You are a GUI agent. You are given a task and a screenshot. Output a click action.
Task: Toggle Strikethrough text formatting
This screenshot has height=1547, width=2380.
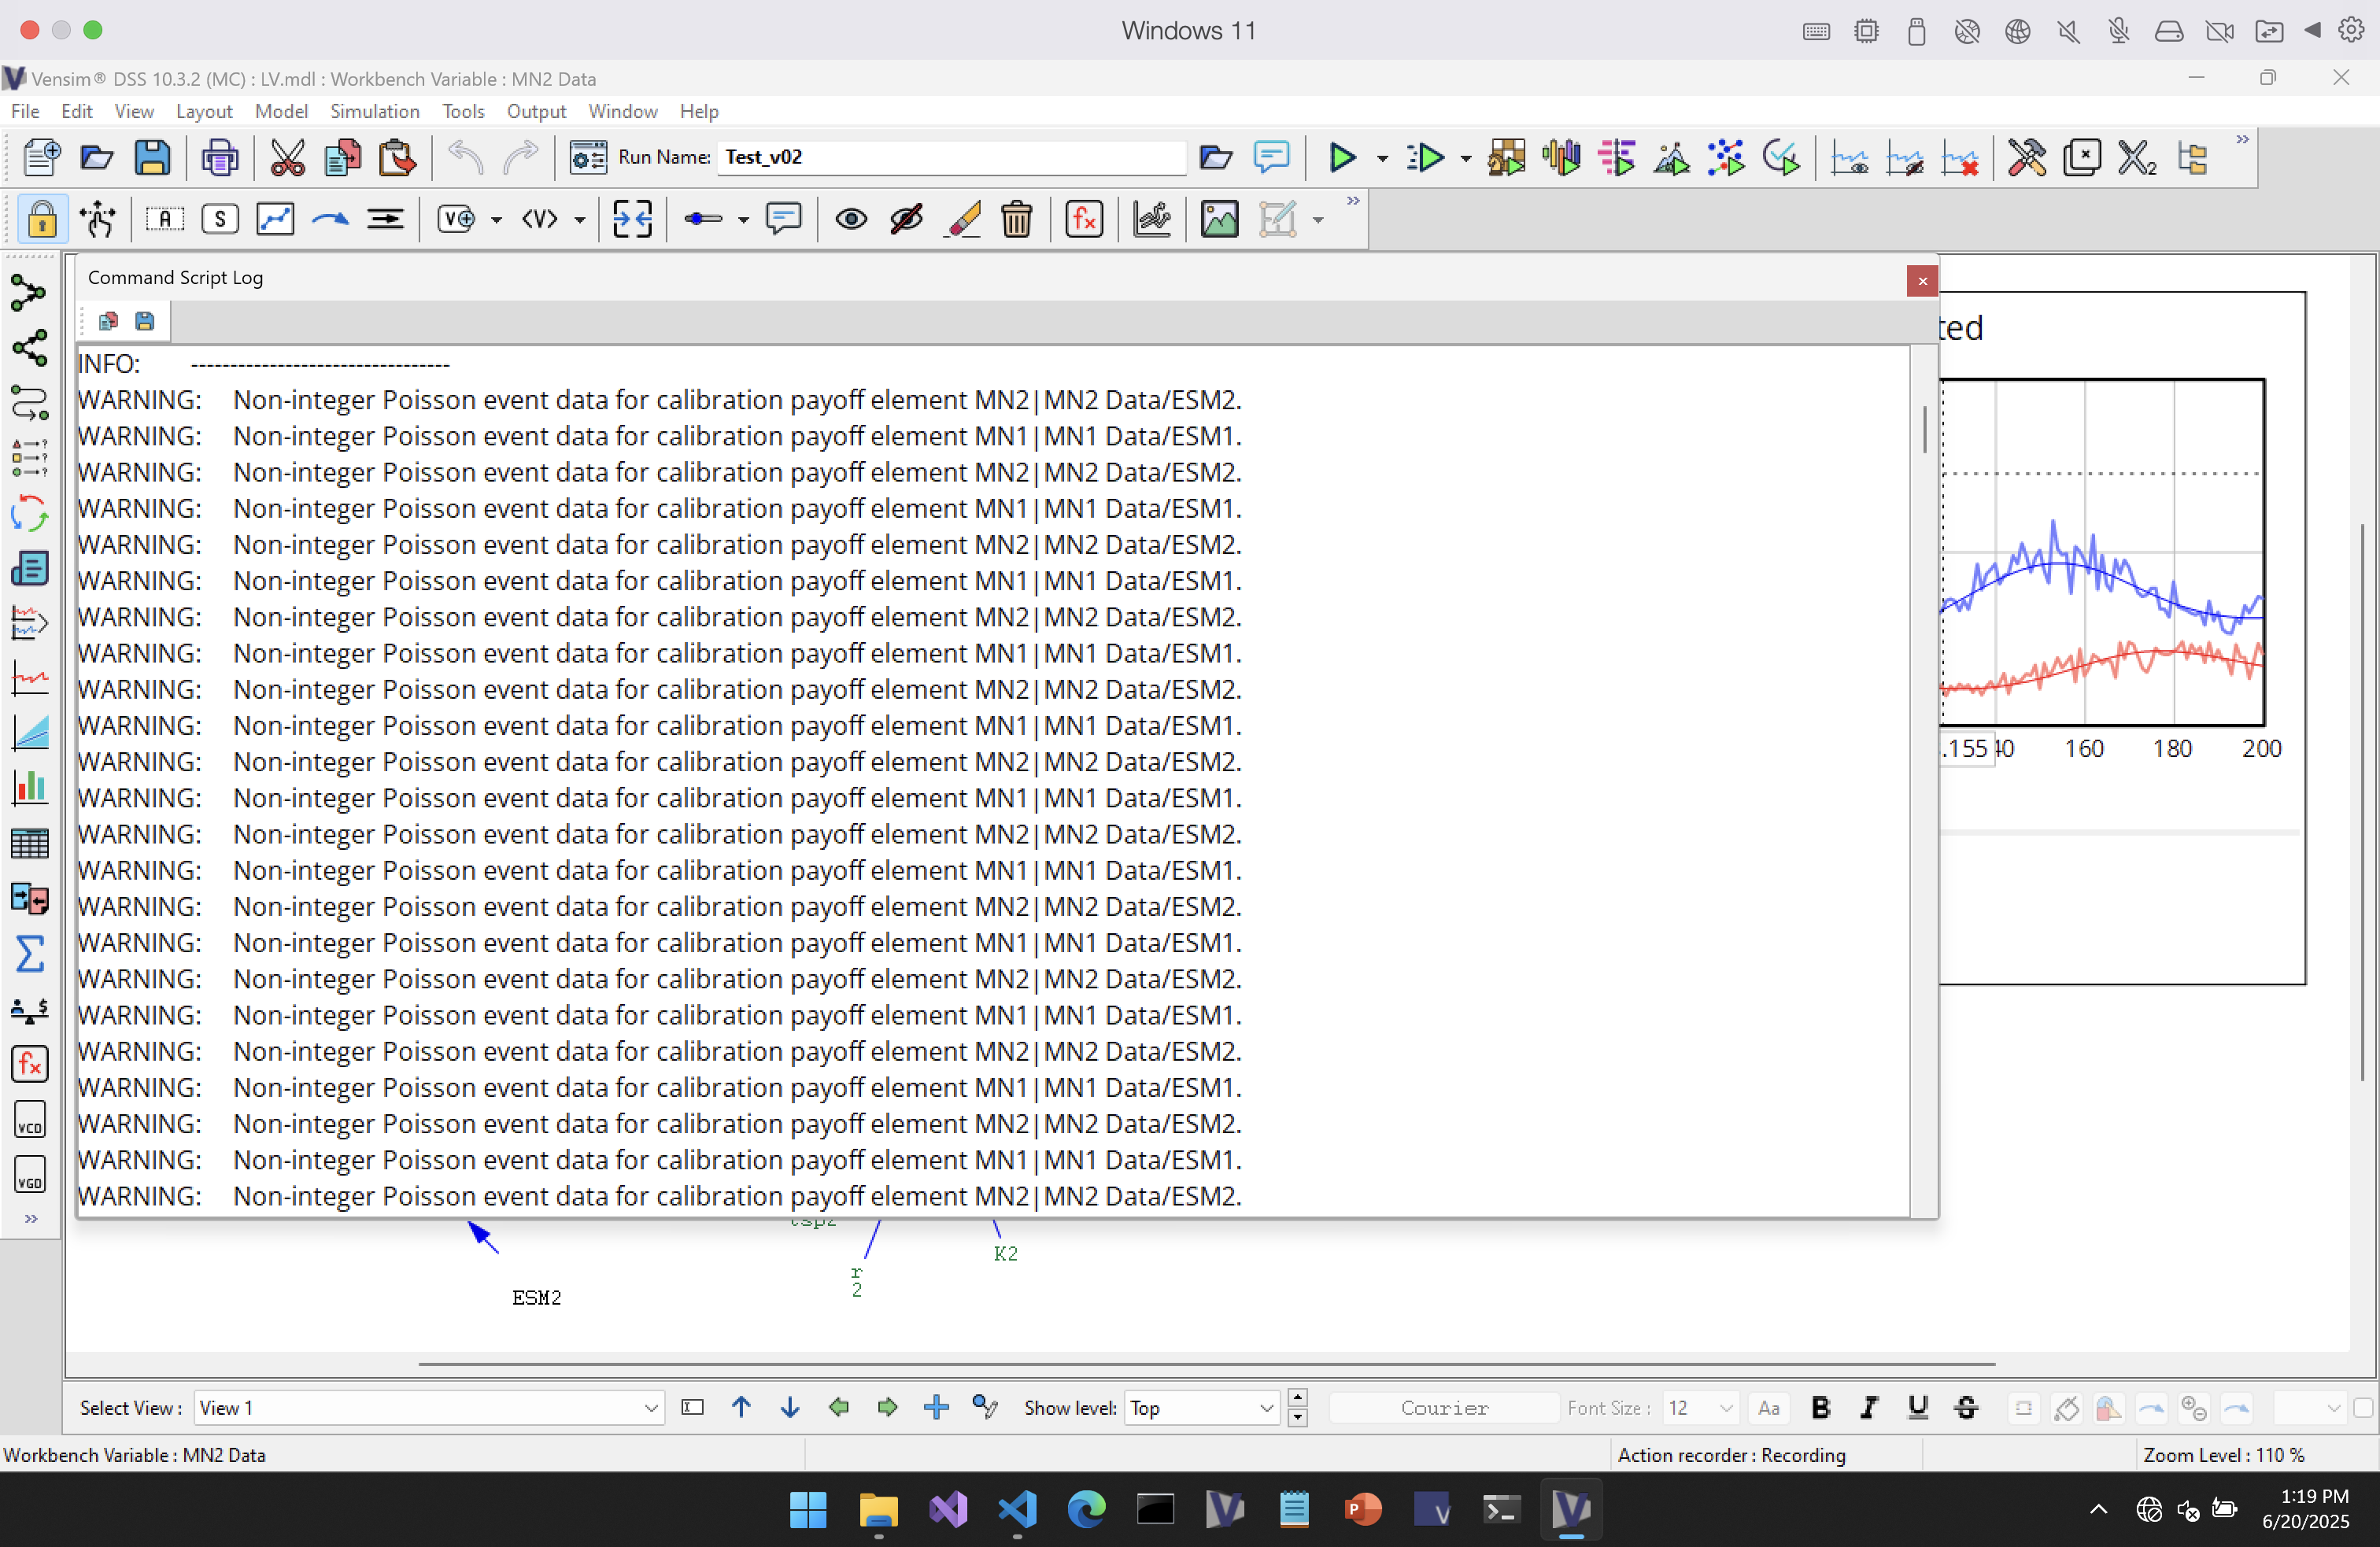1965,1408
